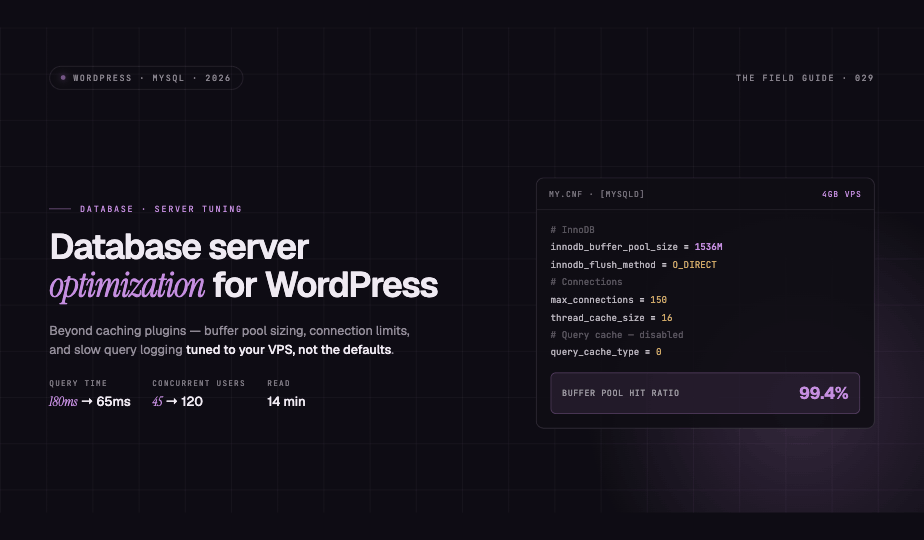The image size is (924, 540).
Task: Click the 4GB VPS tag
Action: point(842,194)
